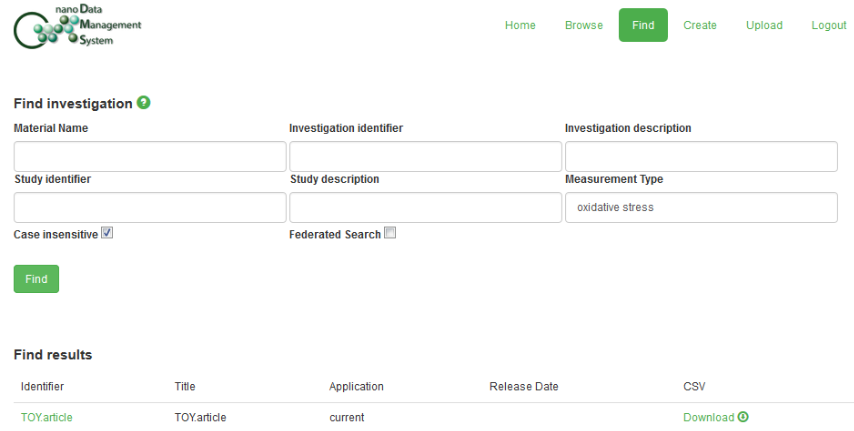Image resolution: width=854 pixels, height=431 pixels.
Task: Select the Find tab in navigation
Action: coord(643,25)
